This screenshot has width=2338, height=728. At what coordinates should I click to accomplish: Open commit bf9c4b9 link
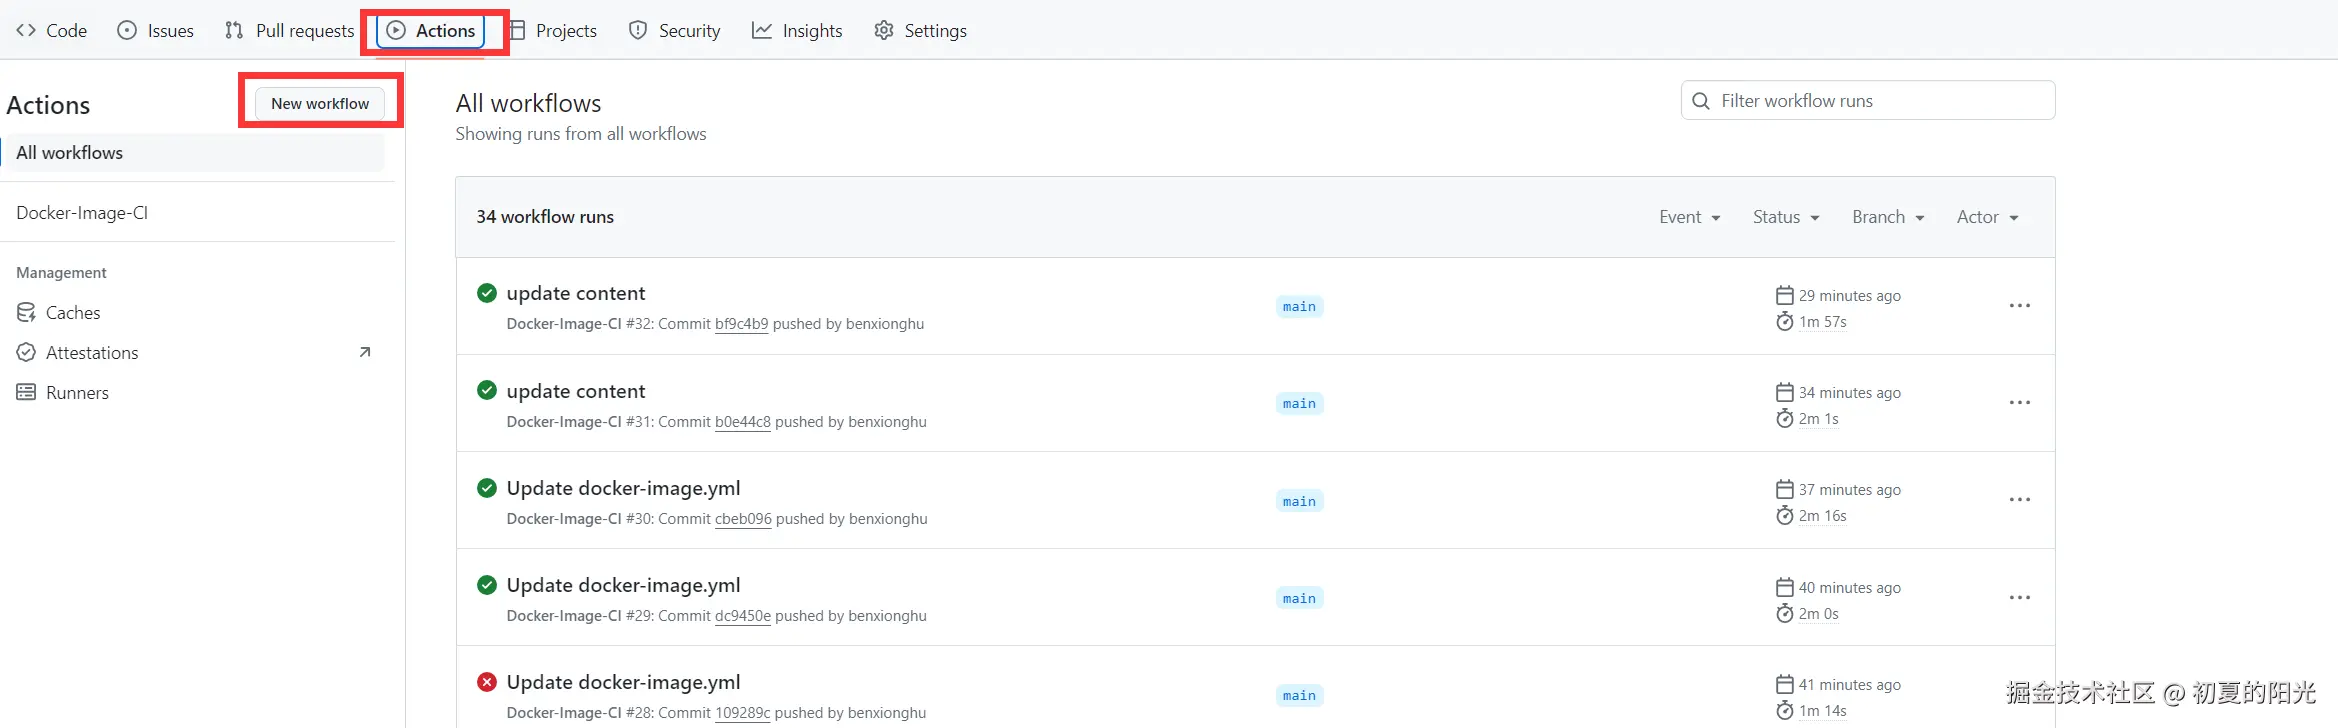click(x=741, y=324)
